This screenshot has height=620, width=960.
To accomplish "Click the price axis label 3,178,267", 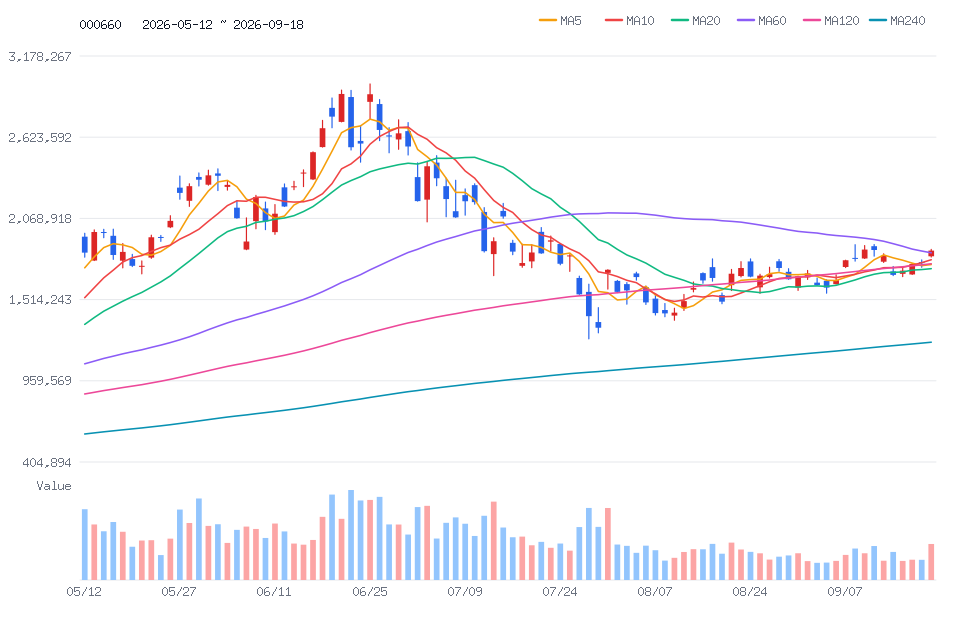I will [40, 56].
